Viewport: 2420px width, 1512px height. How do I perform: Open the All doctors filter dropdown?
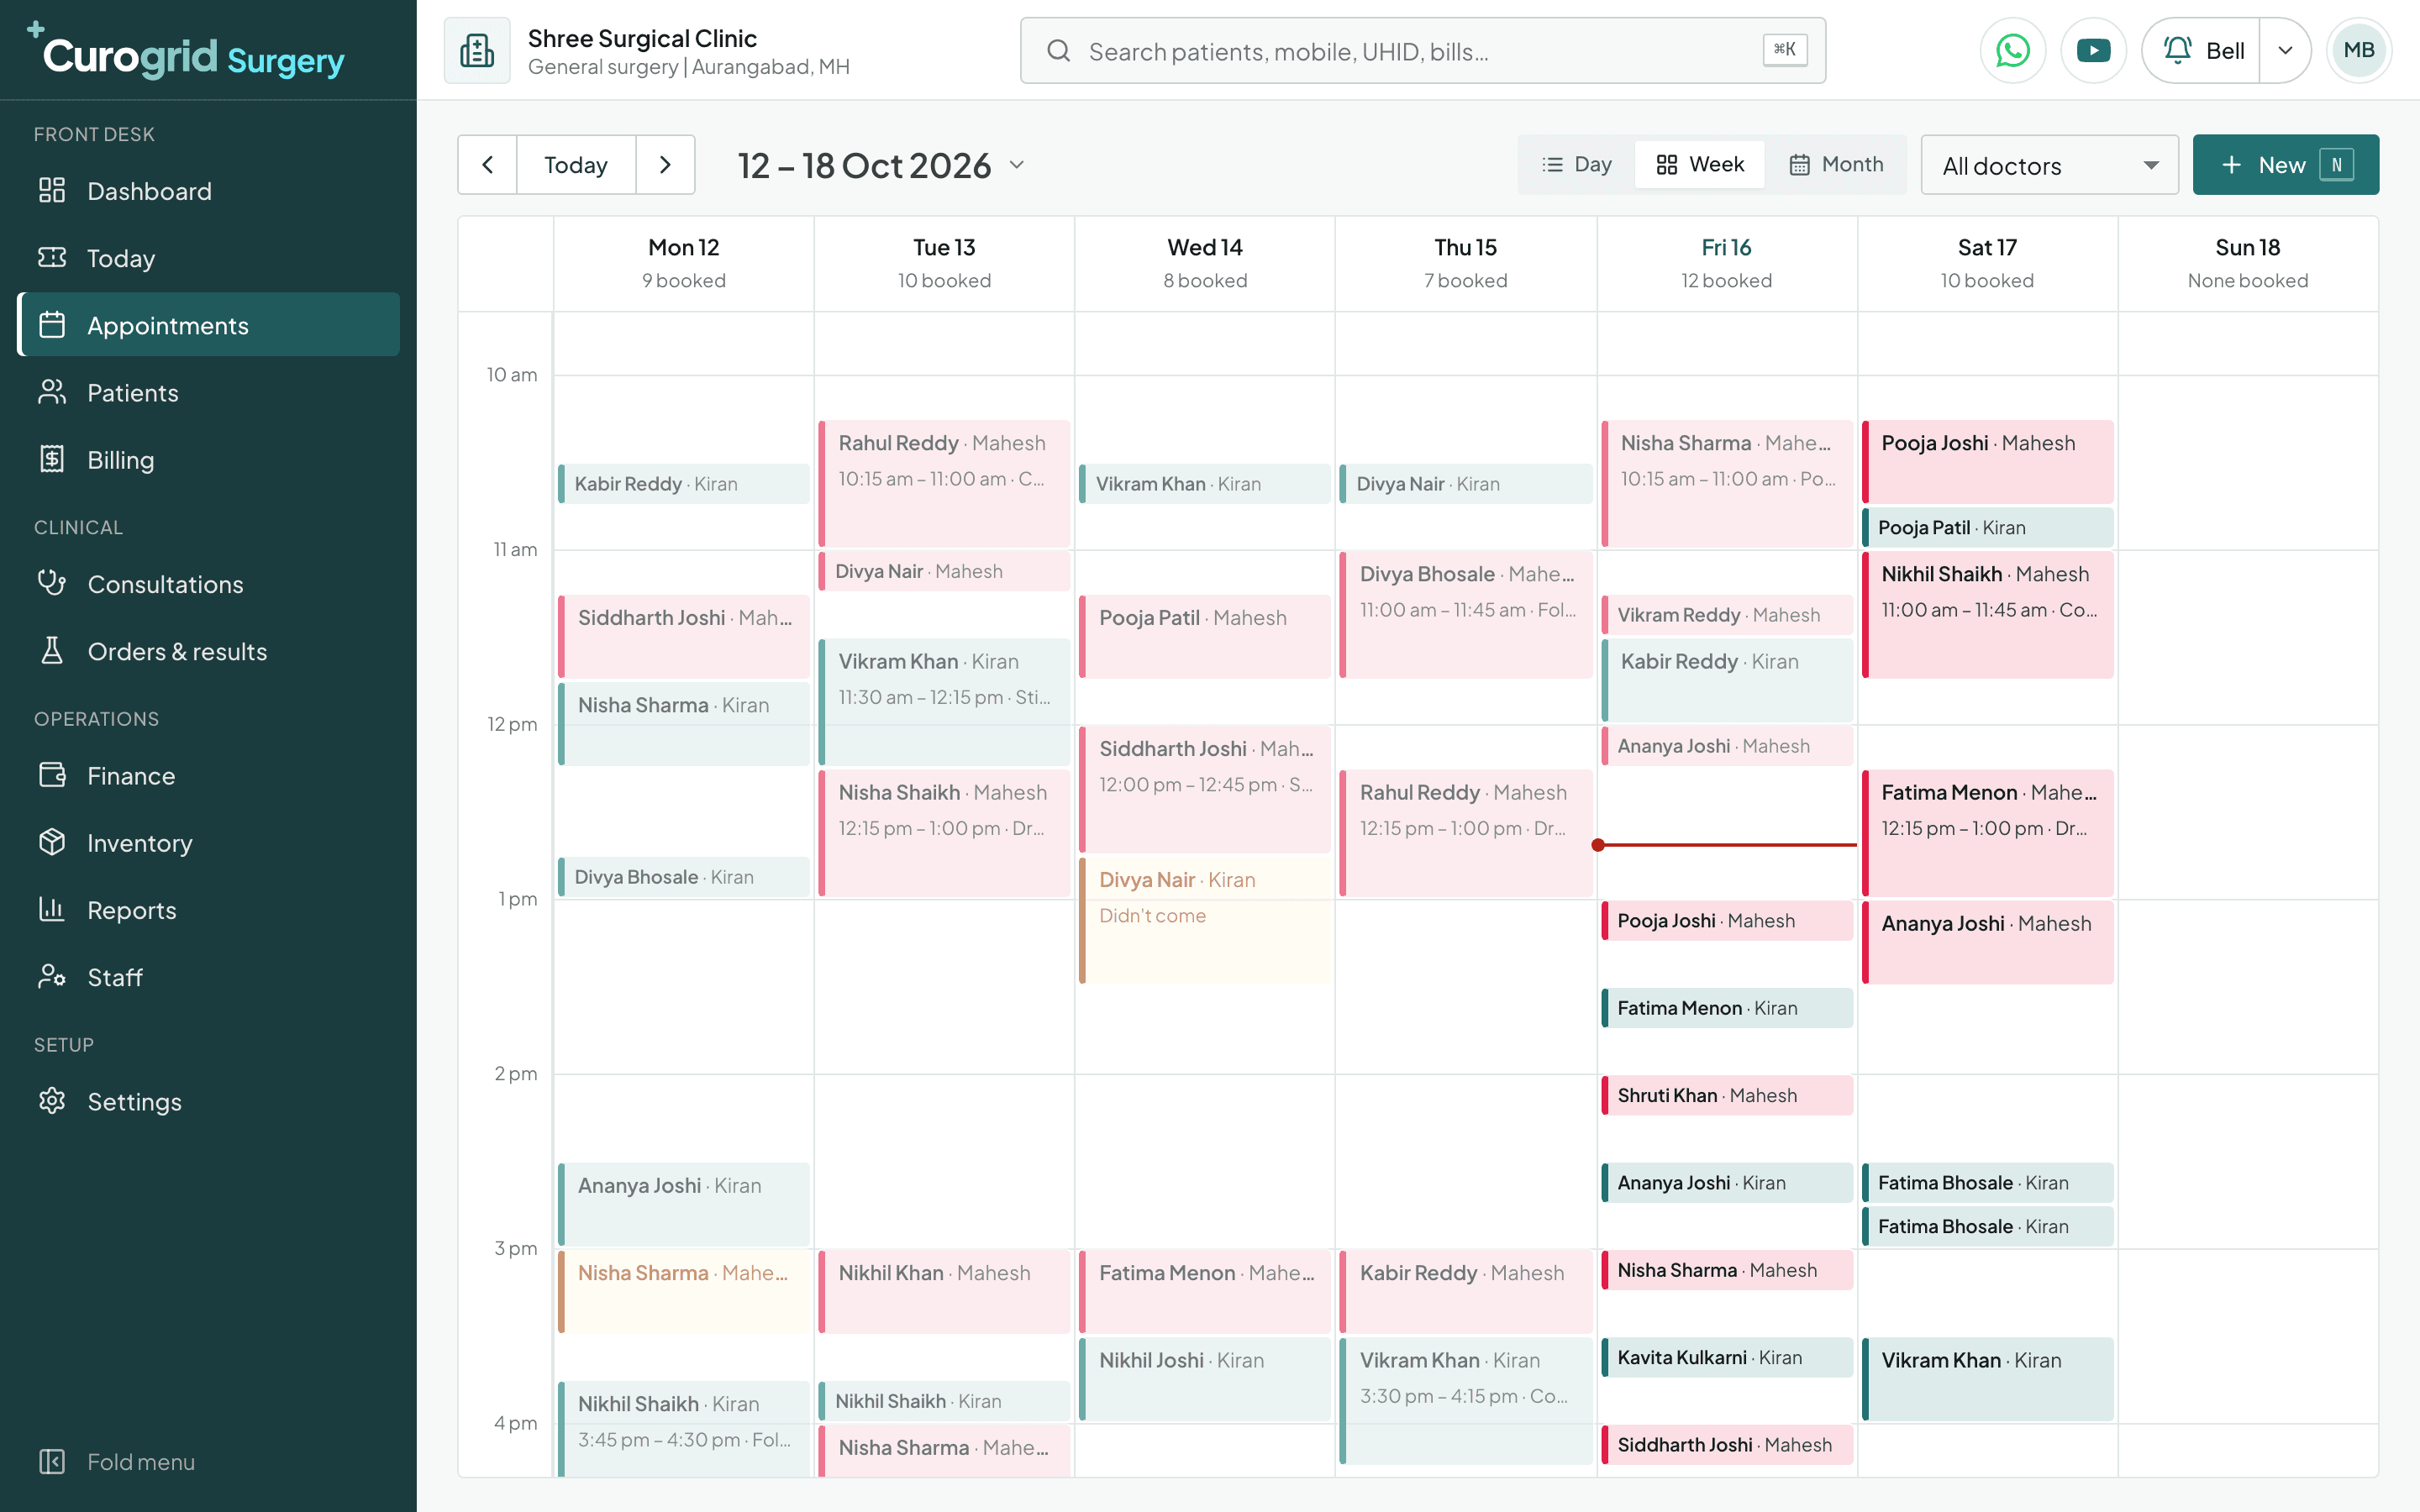click(2049, 165)
